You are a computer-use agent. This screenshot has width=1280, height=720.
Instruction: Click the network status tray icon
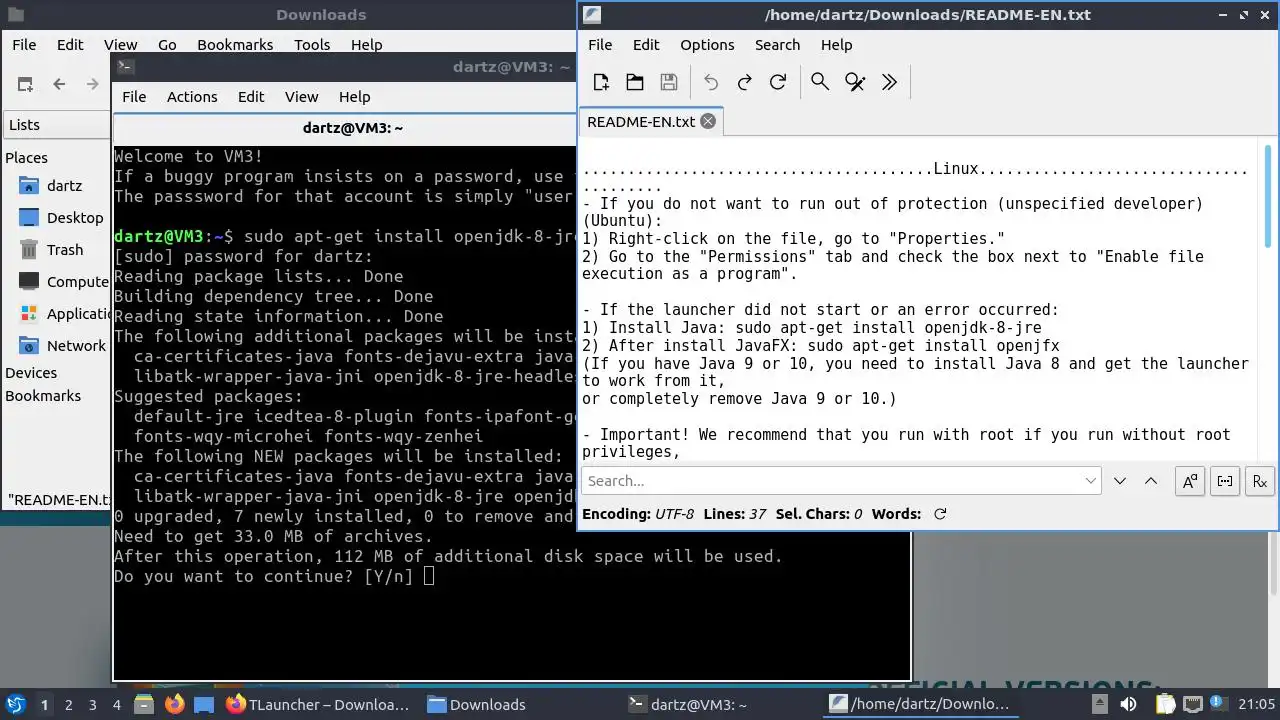click(1192, 705)
